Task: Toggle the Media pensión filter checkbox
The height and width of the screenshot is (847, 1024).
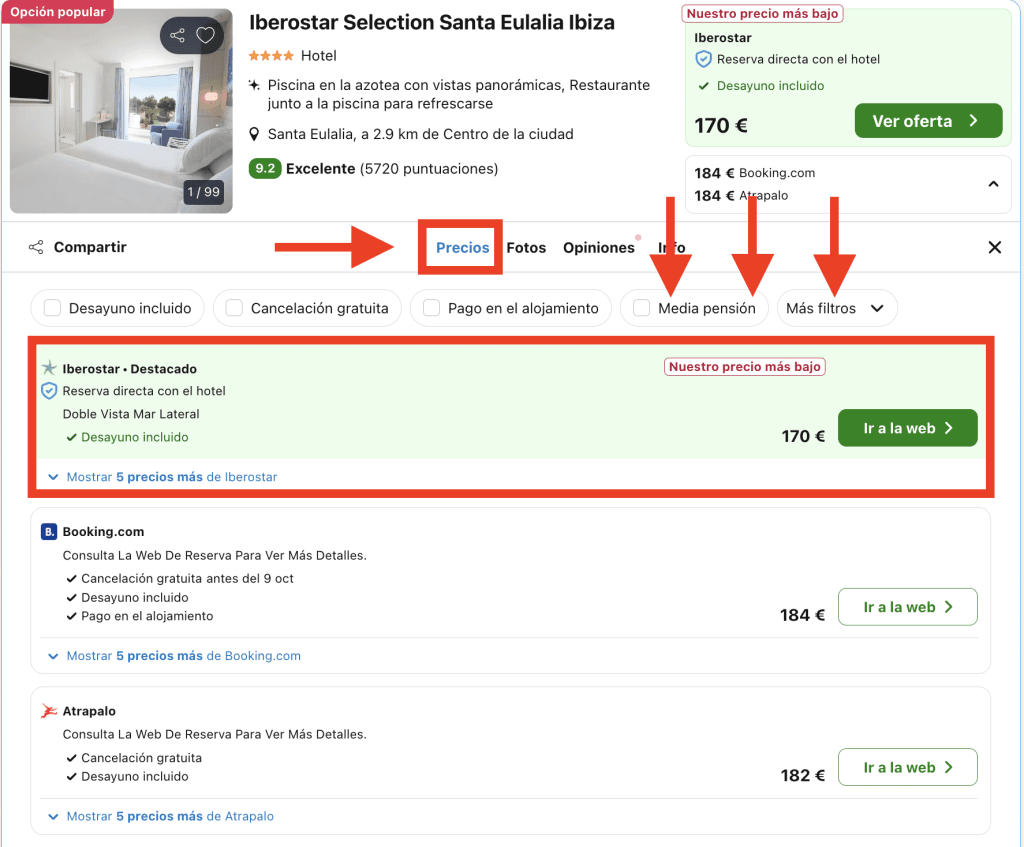Action: (642, 308)
